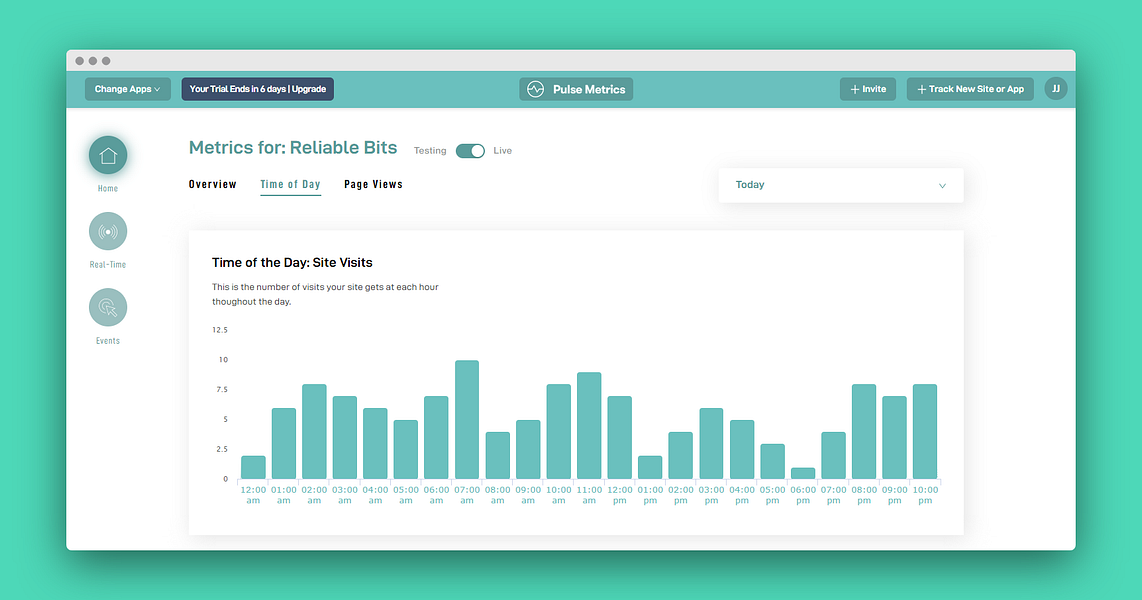This screenshot has width=1142, height=600.
Task: Switch to the Overview tab
Action: pos(212,184)
